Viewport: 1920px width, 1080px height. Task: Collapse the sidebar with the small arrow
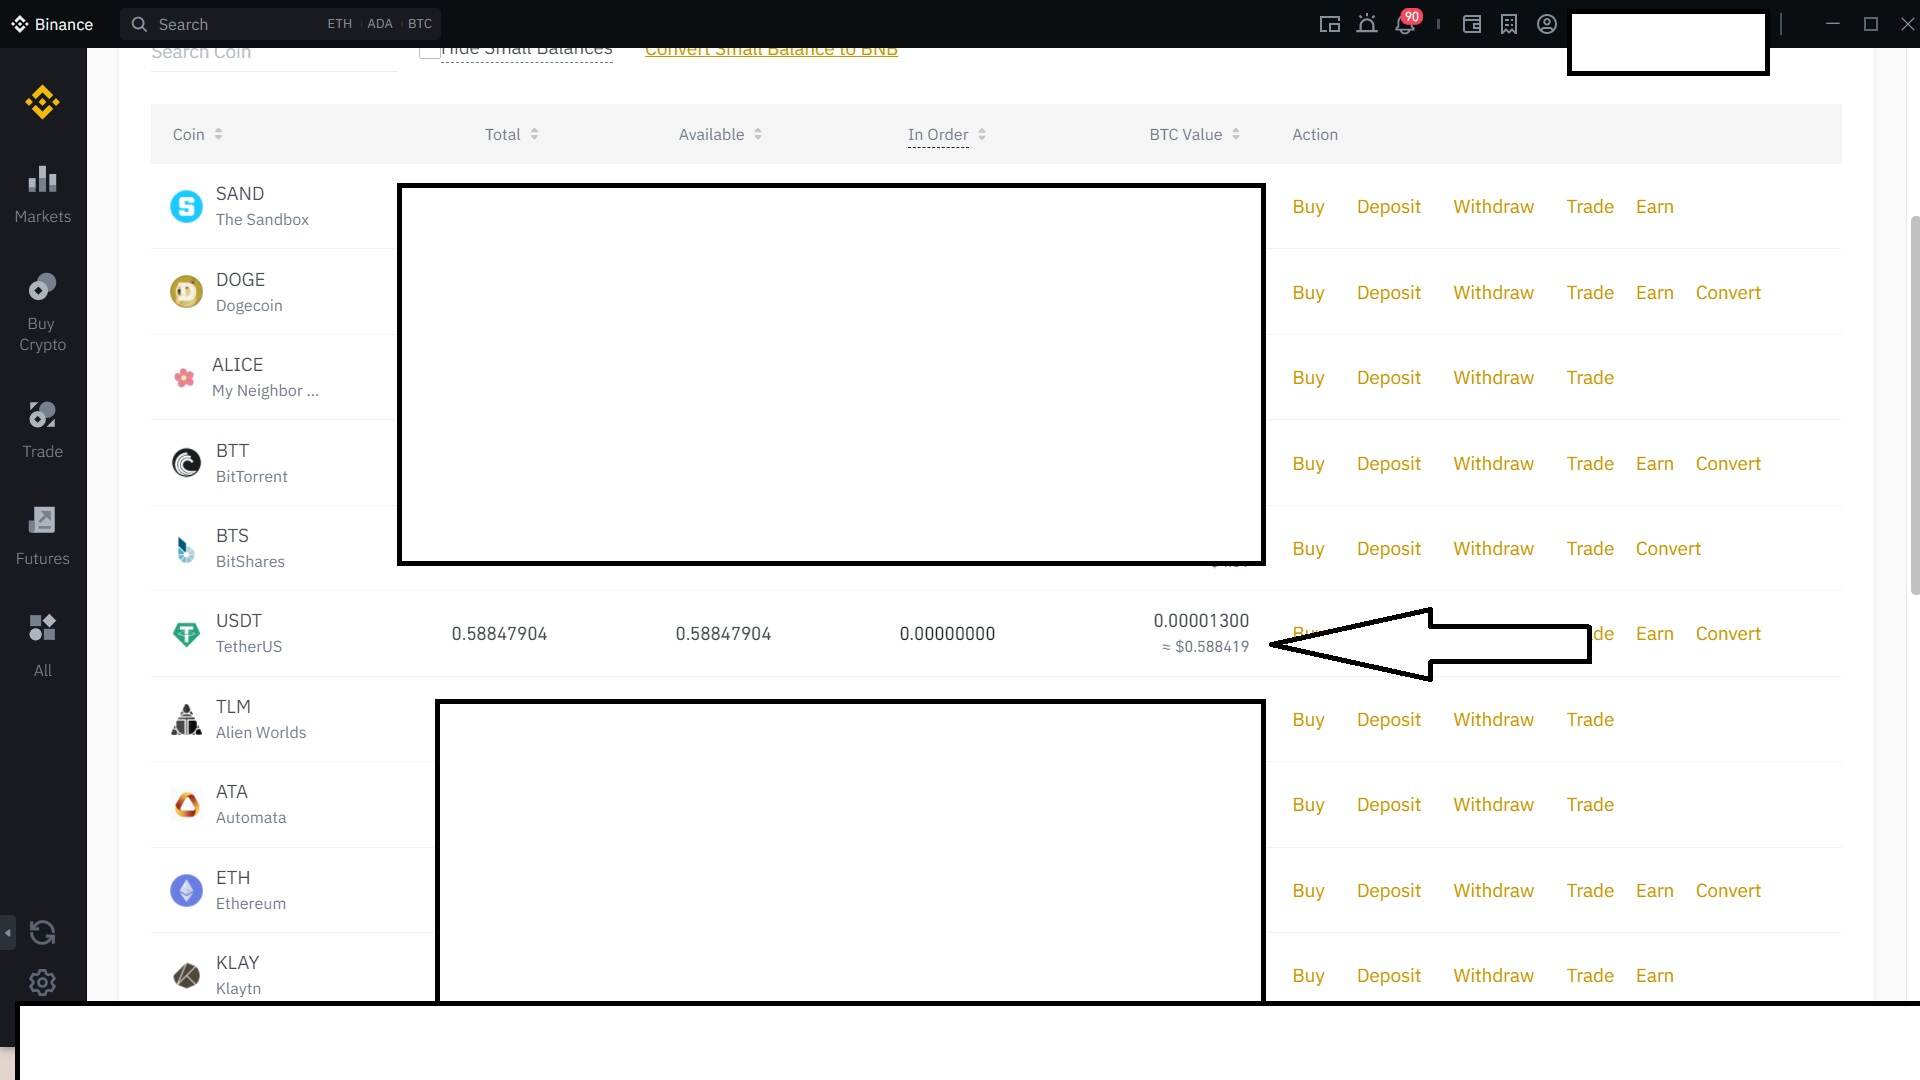coord(8,933)
